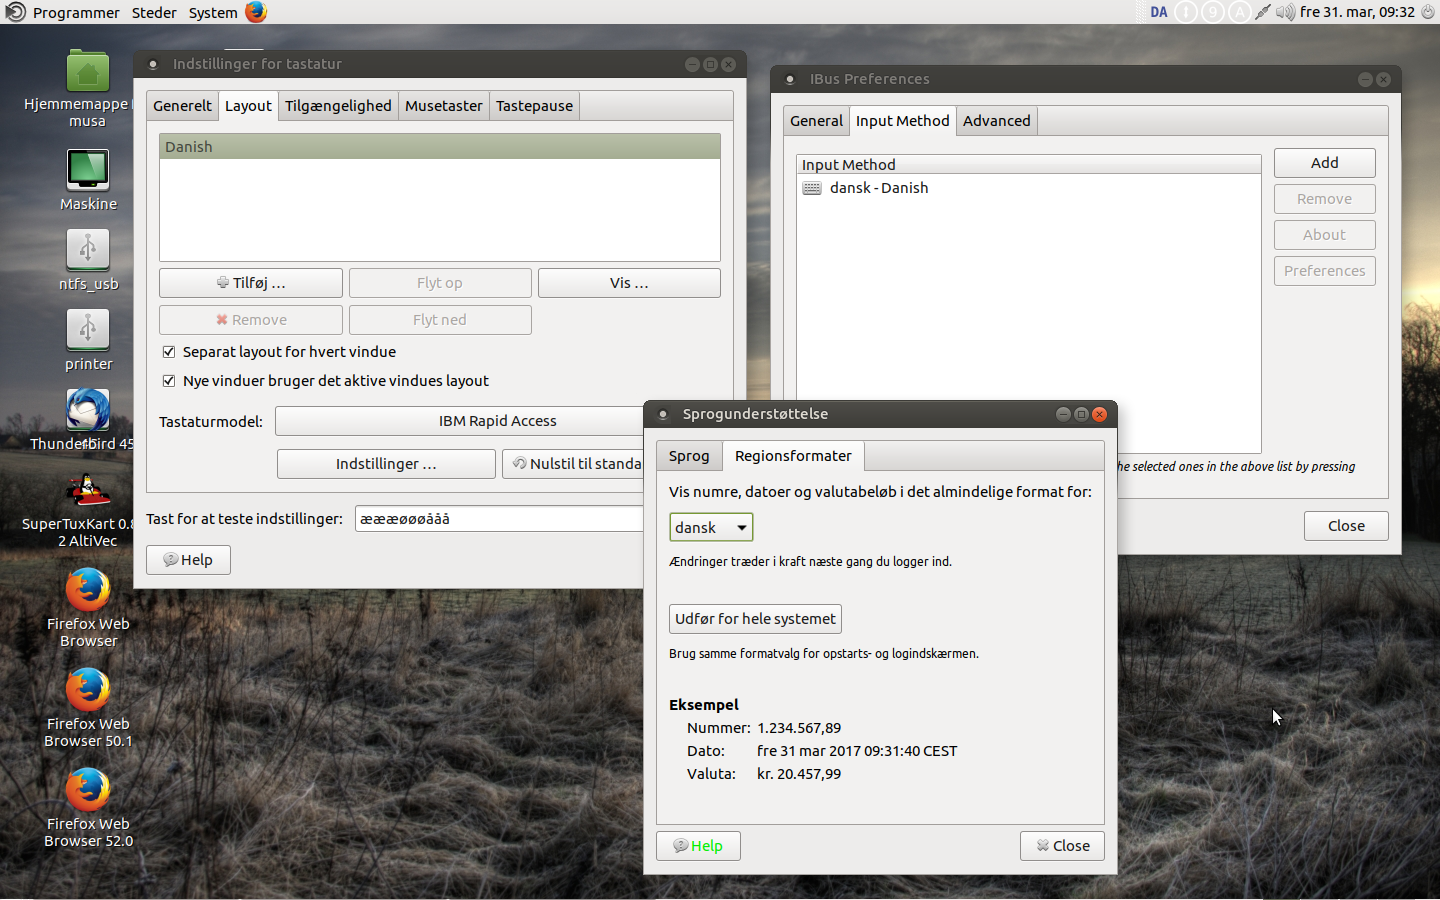Launch SuperTuxKart from the desktop icon

[88, 491]
